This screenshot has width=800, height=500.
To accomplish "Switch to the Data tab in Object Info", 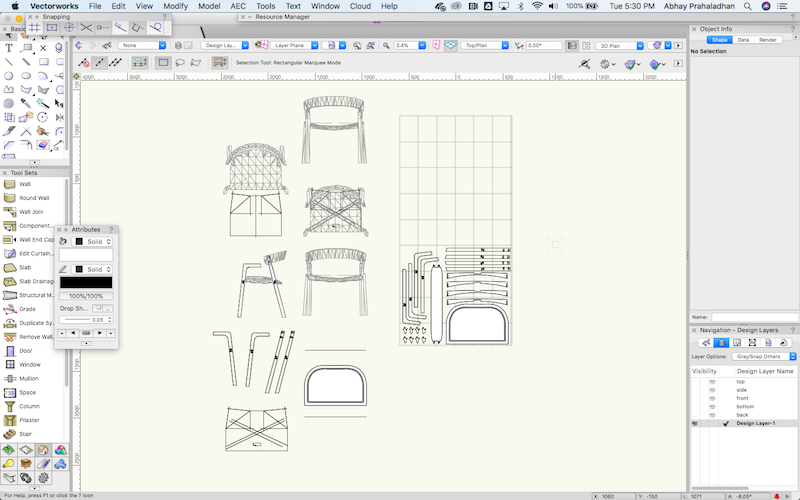I will [x=743, y=40].
